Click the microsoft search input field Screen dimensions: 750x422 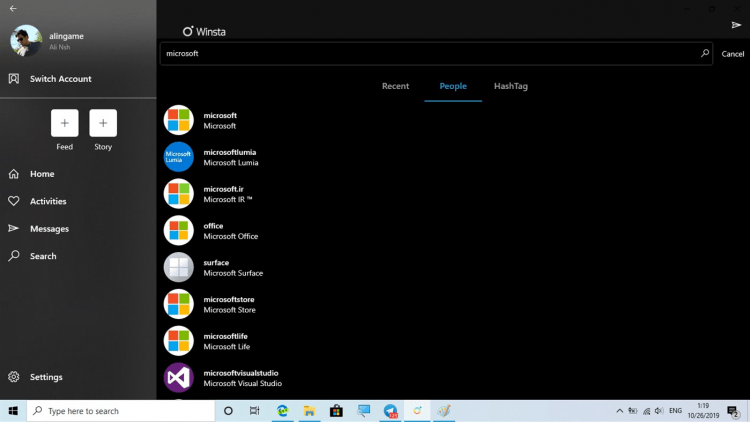436,54
